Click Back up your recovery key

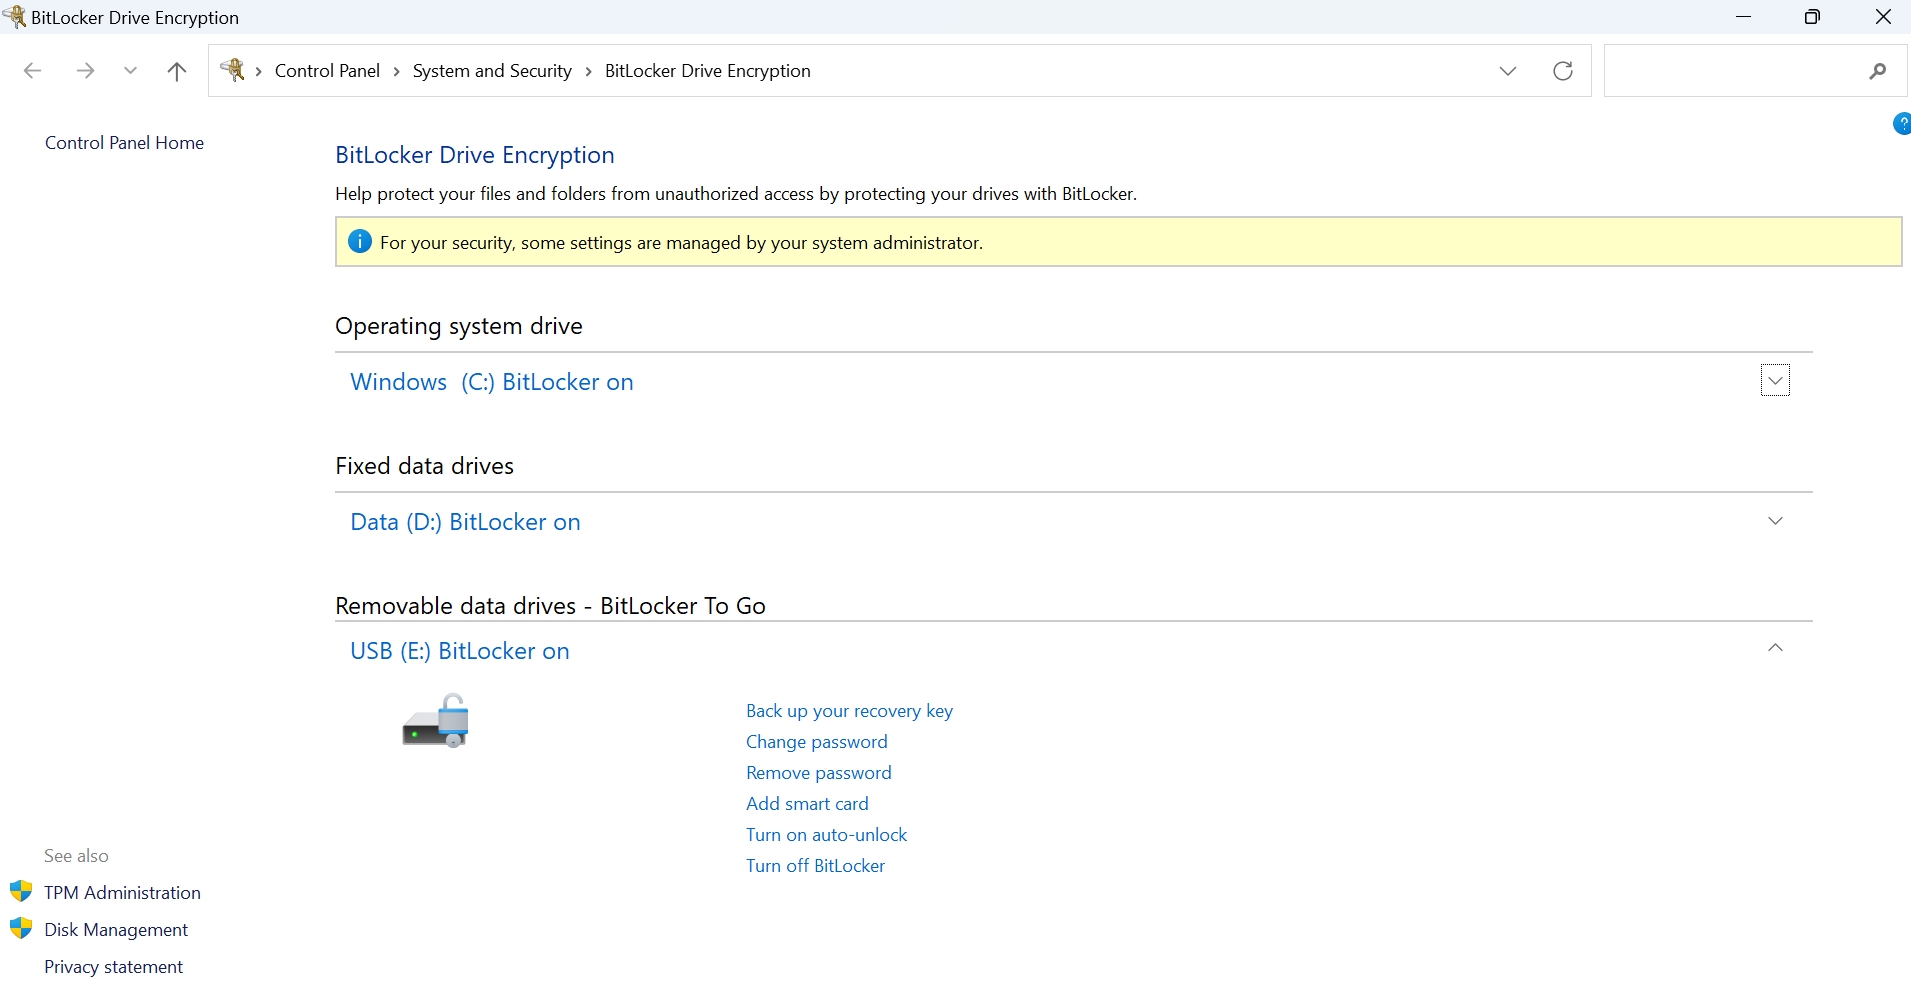tap(849, 711)
